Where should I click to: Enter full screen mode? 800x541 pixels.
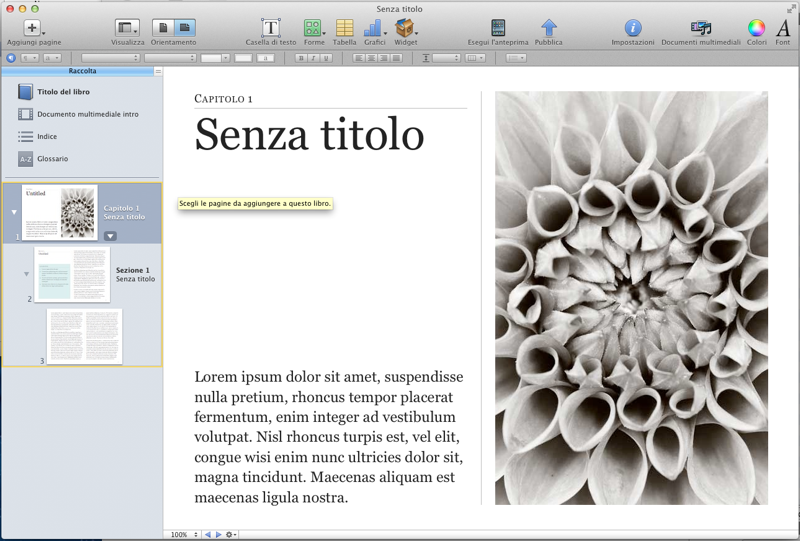click(x=790, y=9)
